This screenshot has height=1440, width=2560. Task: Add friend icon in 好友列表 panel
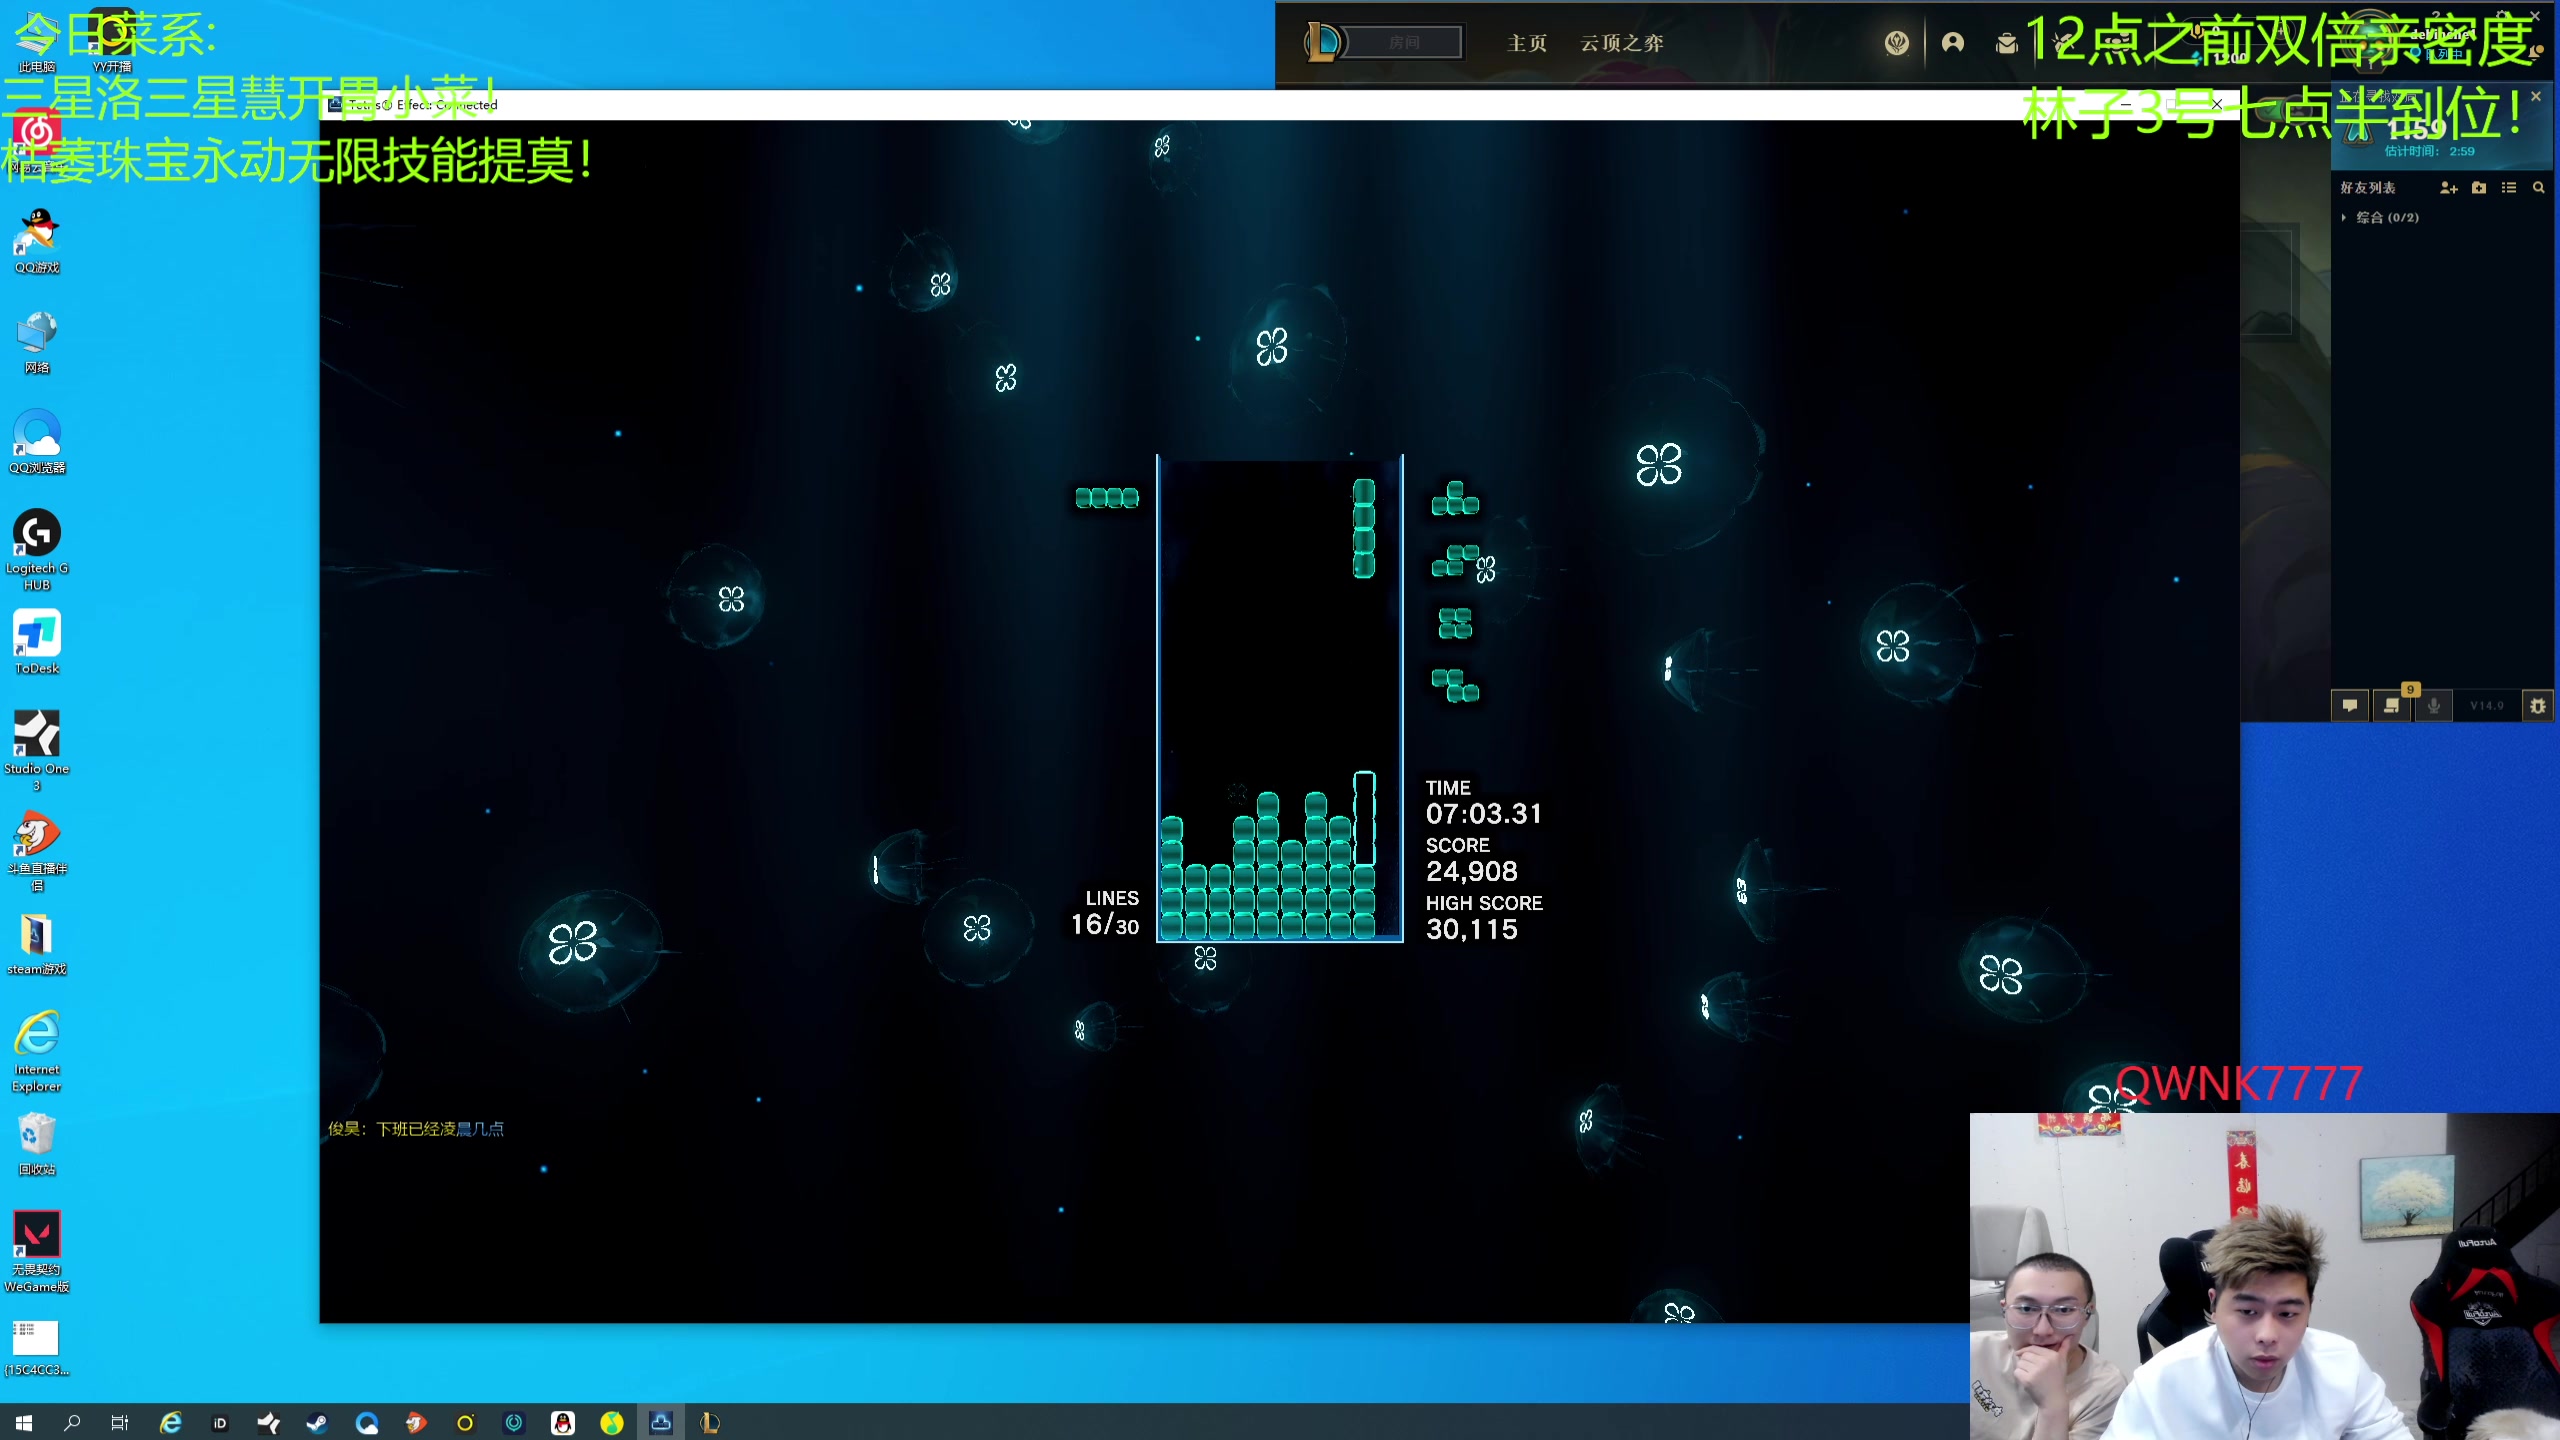[x=2448, y=188]
